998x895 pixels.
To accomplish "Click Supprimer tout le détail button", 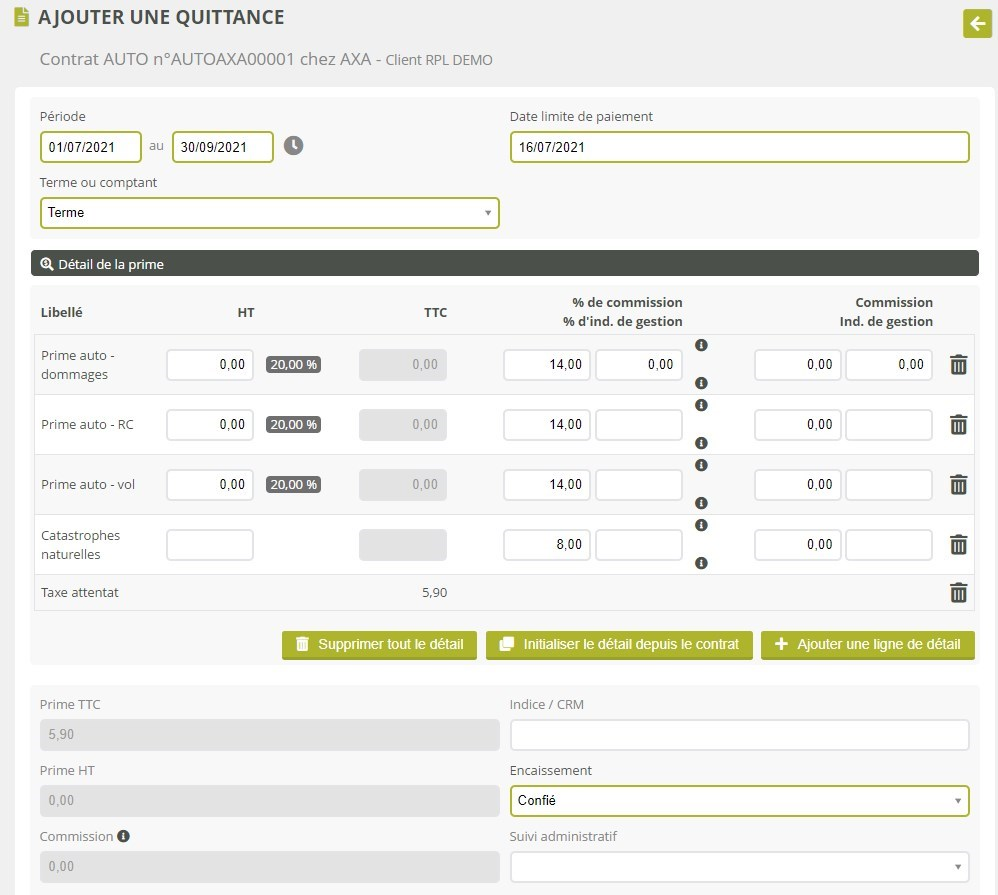I will point(380,645).
